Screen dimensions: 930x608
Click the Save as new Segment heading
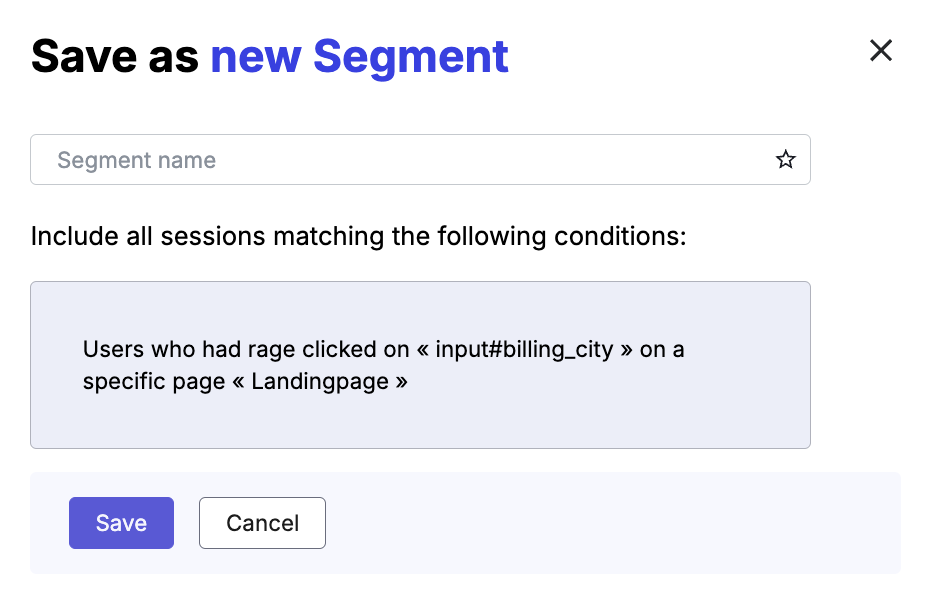[x=270, y=56]
